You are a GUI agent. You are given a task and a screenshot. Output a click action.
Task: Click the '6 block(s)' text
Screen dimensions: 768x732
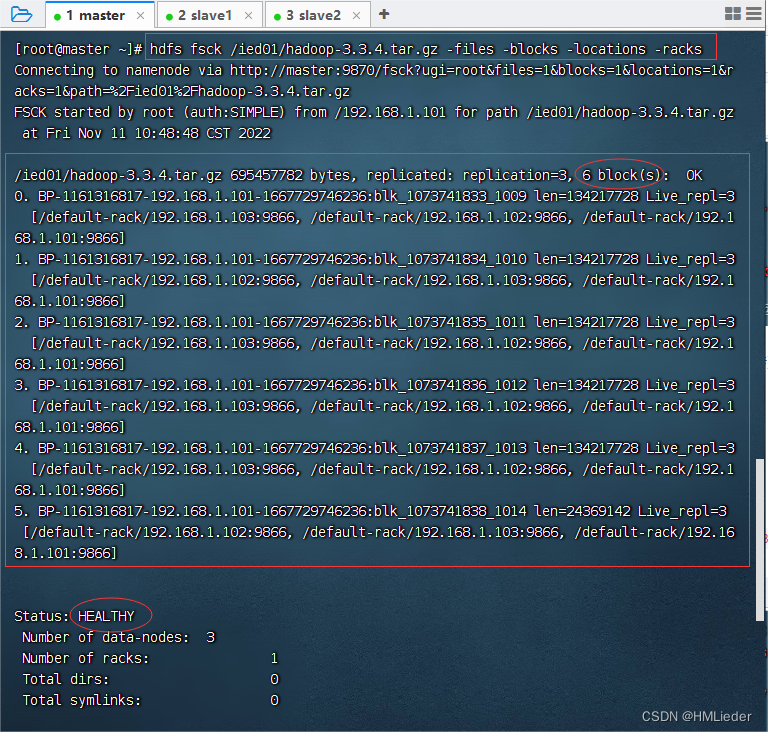tap(622, 175)
